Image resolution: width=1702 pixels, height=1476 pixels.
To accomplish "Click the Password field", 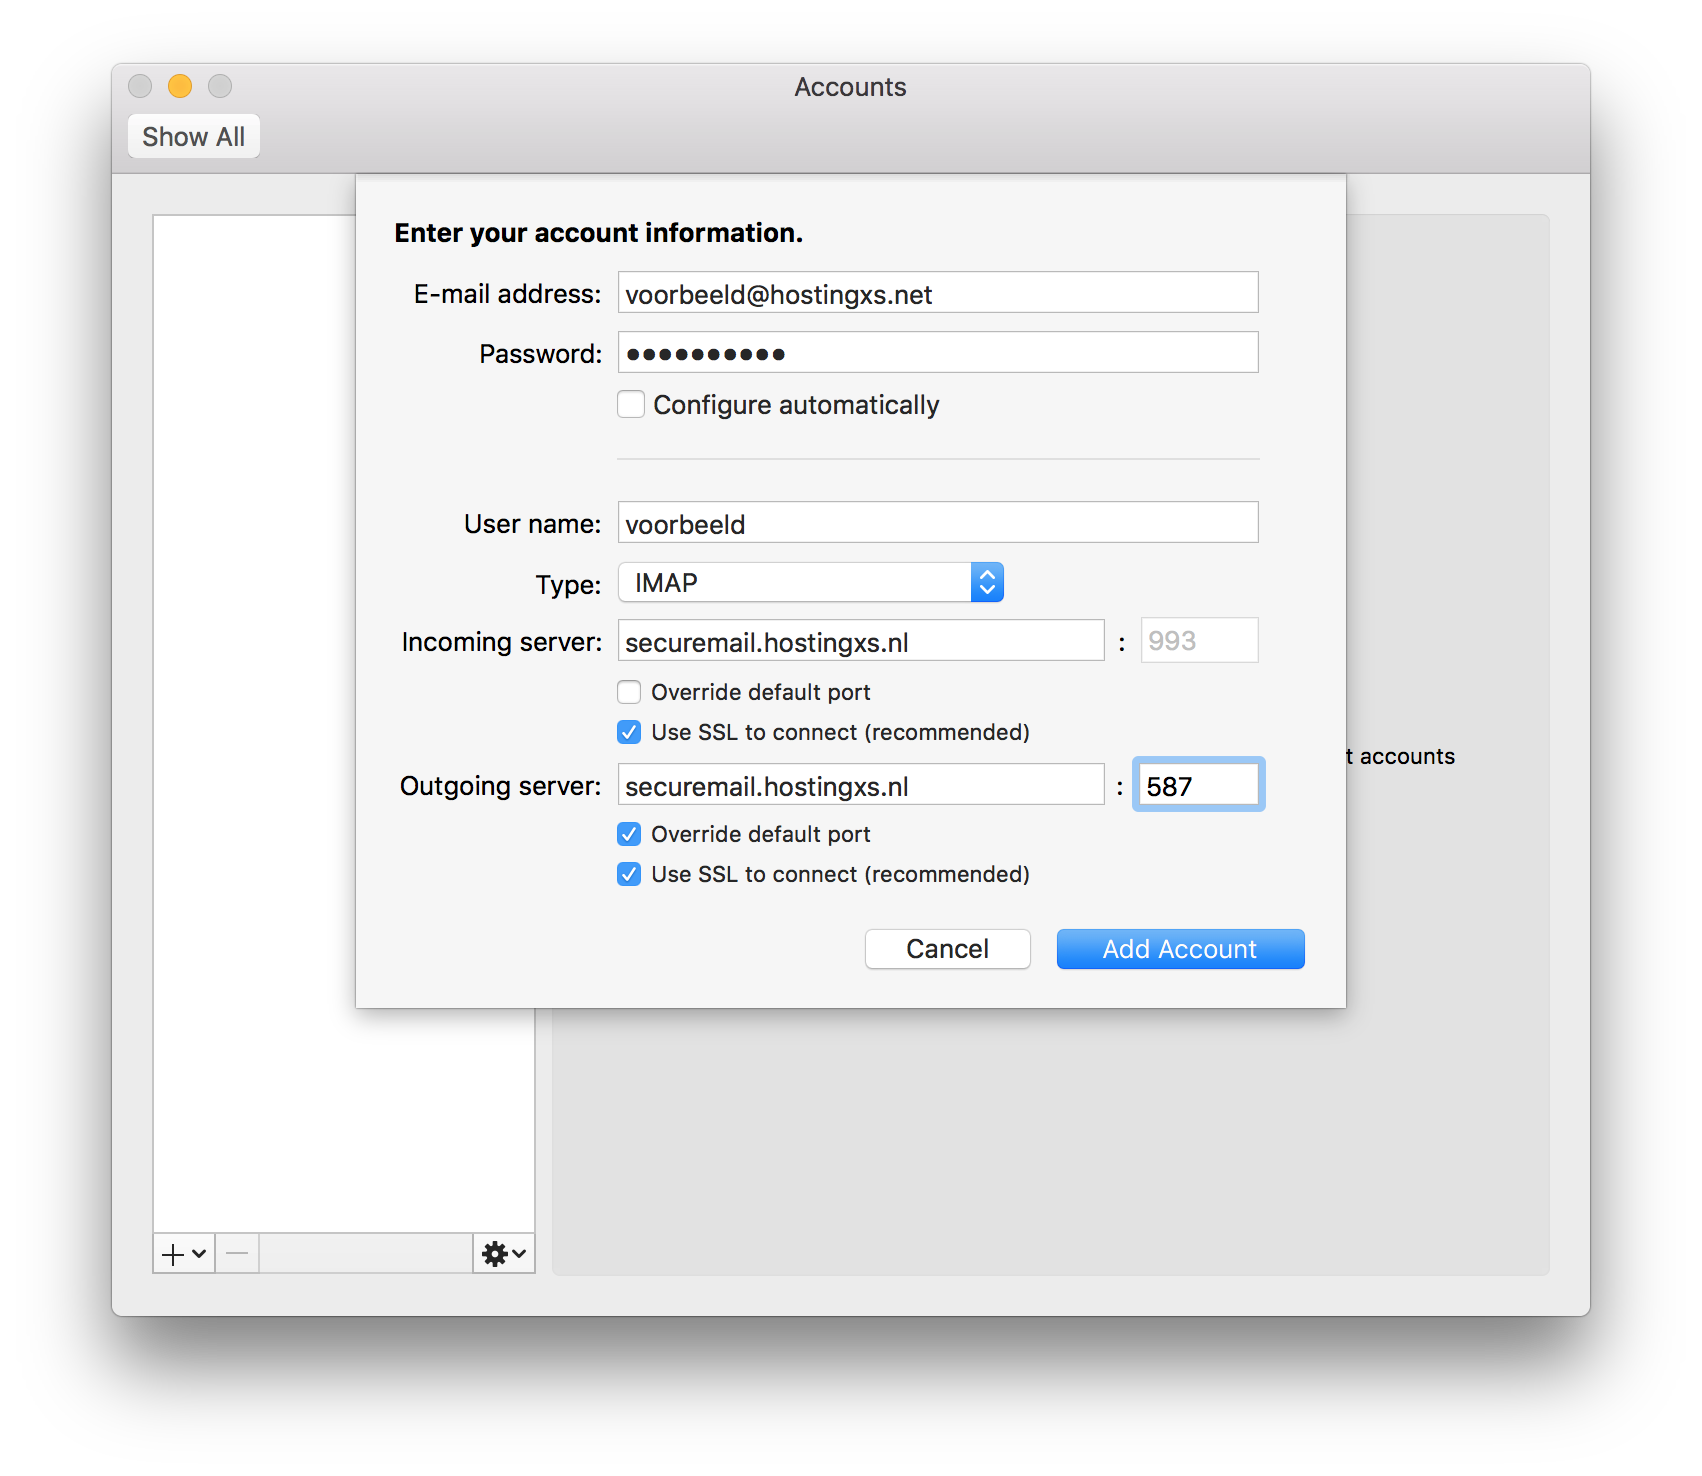I will pos(938,353).
